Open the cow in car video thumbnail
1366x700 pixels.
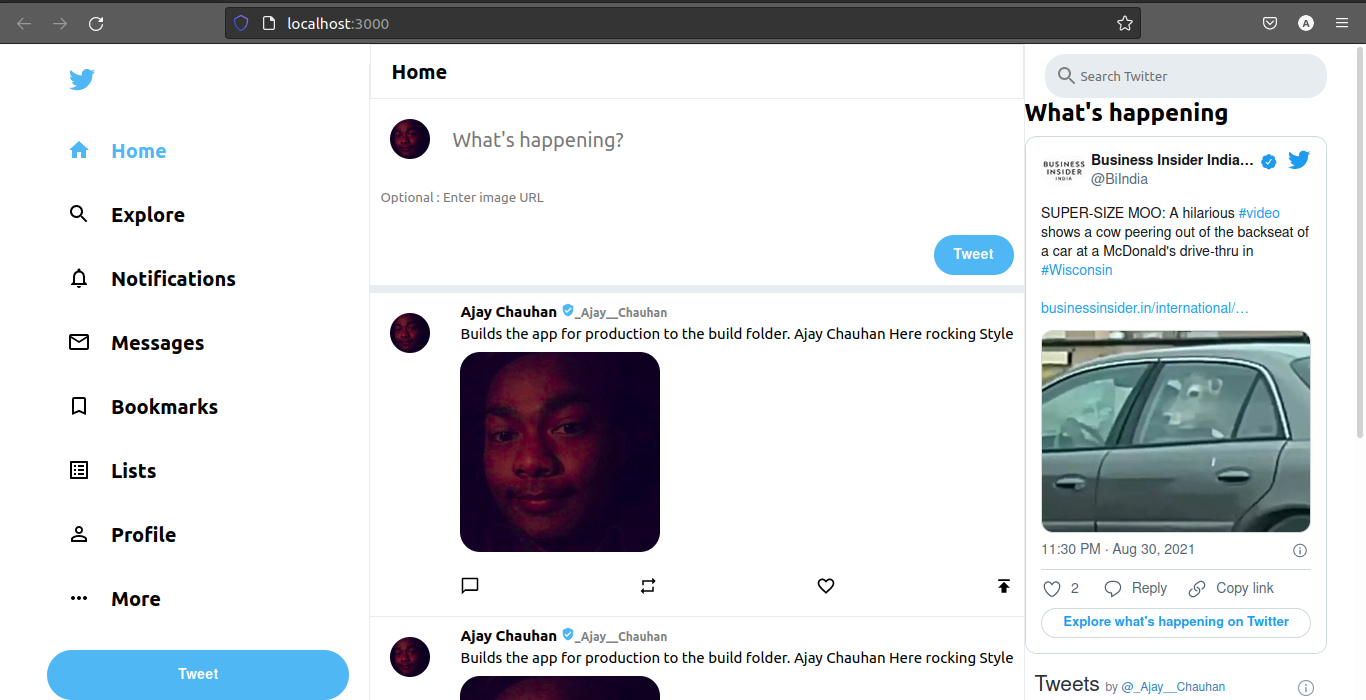point(1176,431)
